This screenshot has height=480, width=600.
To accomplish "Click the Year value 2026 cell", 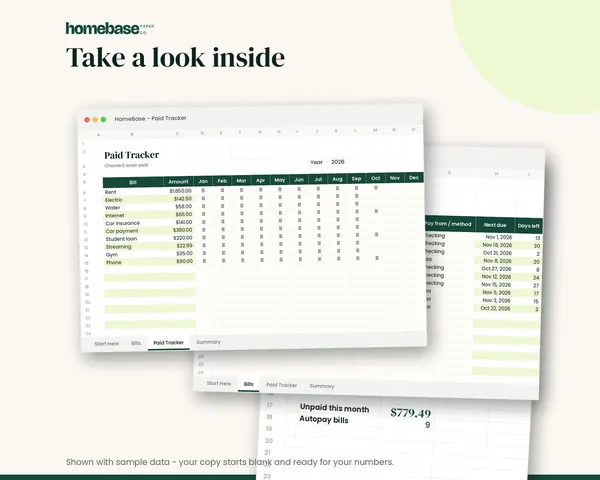I will pos(338,162).
